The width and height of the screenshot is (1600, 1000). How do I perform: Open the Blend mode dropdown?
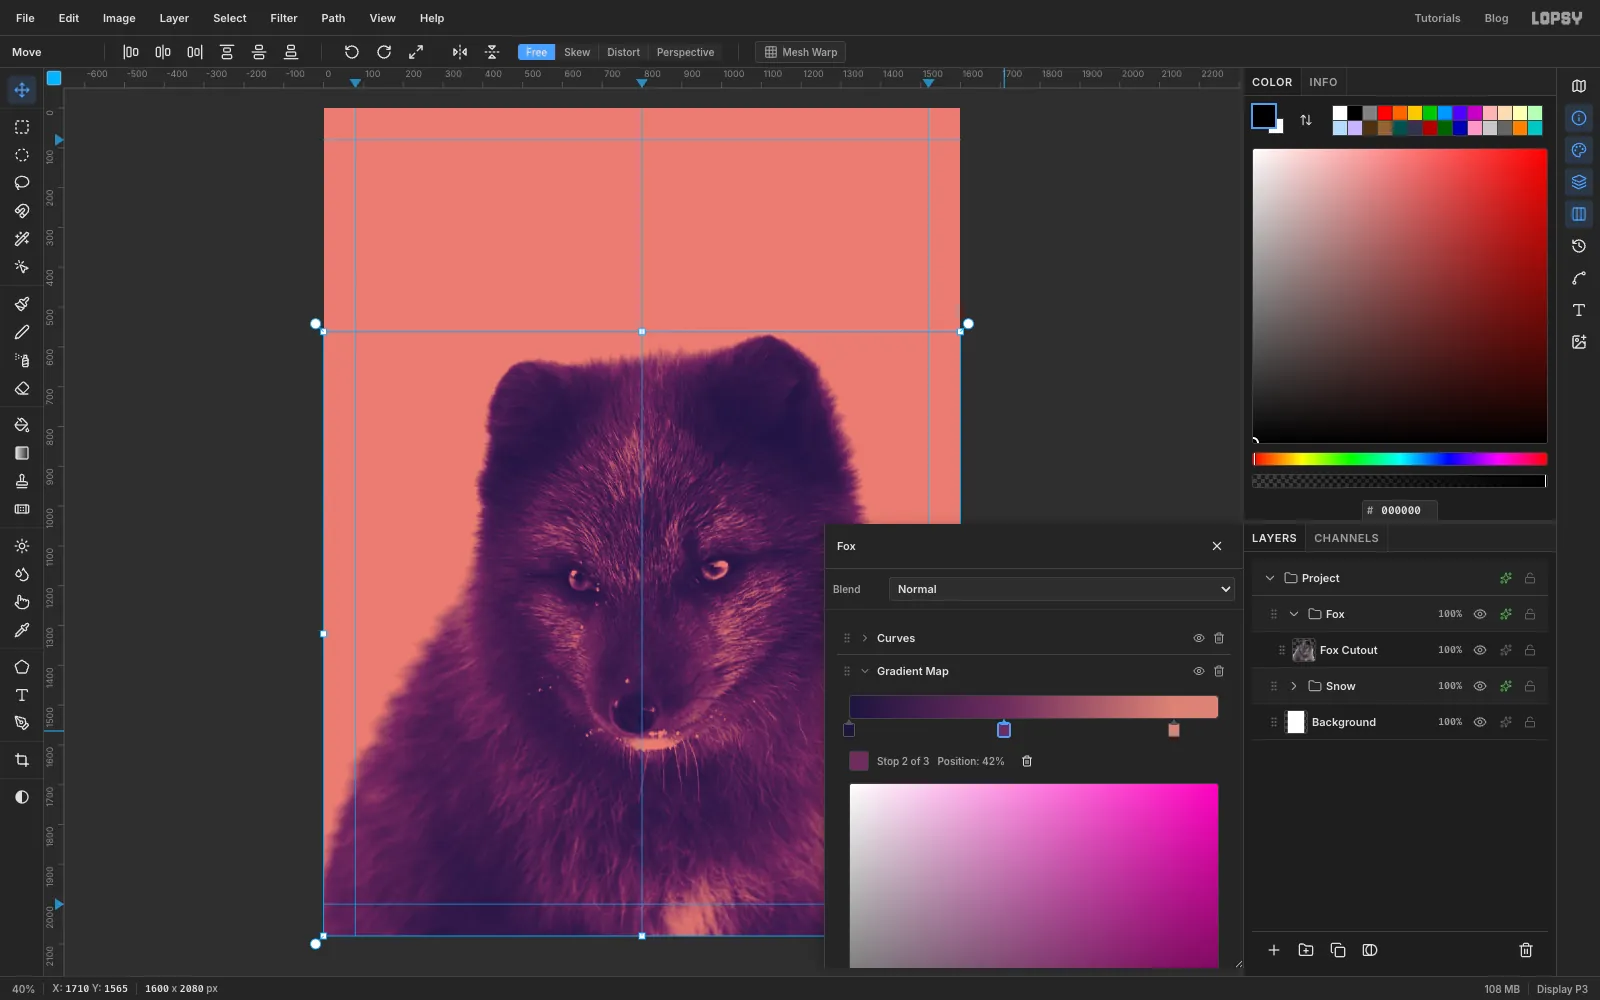pos(1062,589)
